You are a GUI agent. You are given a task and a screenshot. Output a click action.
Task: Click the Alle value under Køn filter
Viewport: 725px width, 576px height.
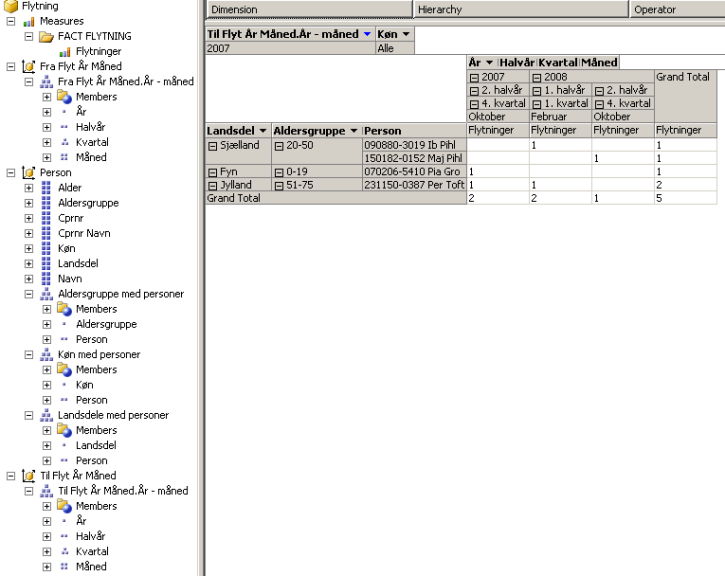point(395,48)
